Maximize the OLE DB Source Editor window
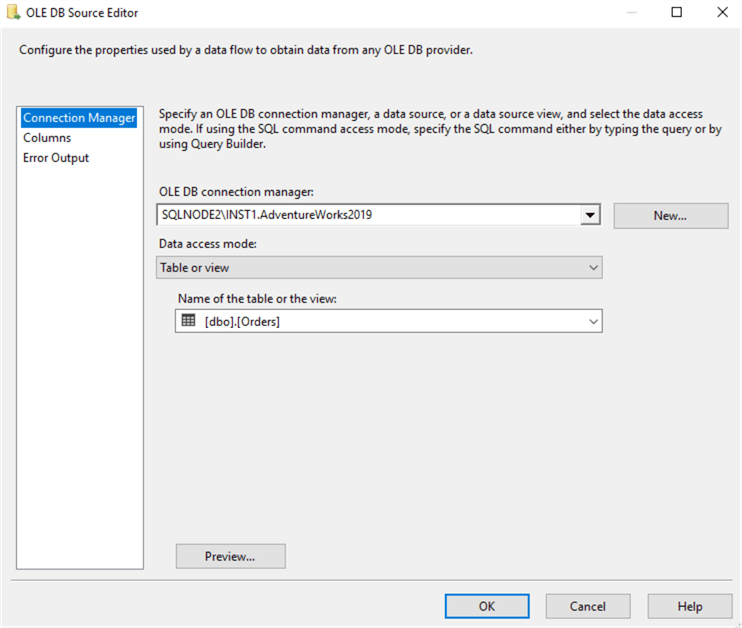Image resolution: width=742 pixels, height=628 pixels. click(677, 13)
